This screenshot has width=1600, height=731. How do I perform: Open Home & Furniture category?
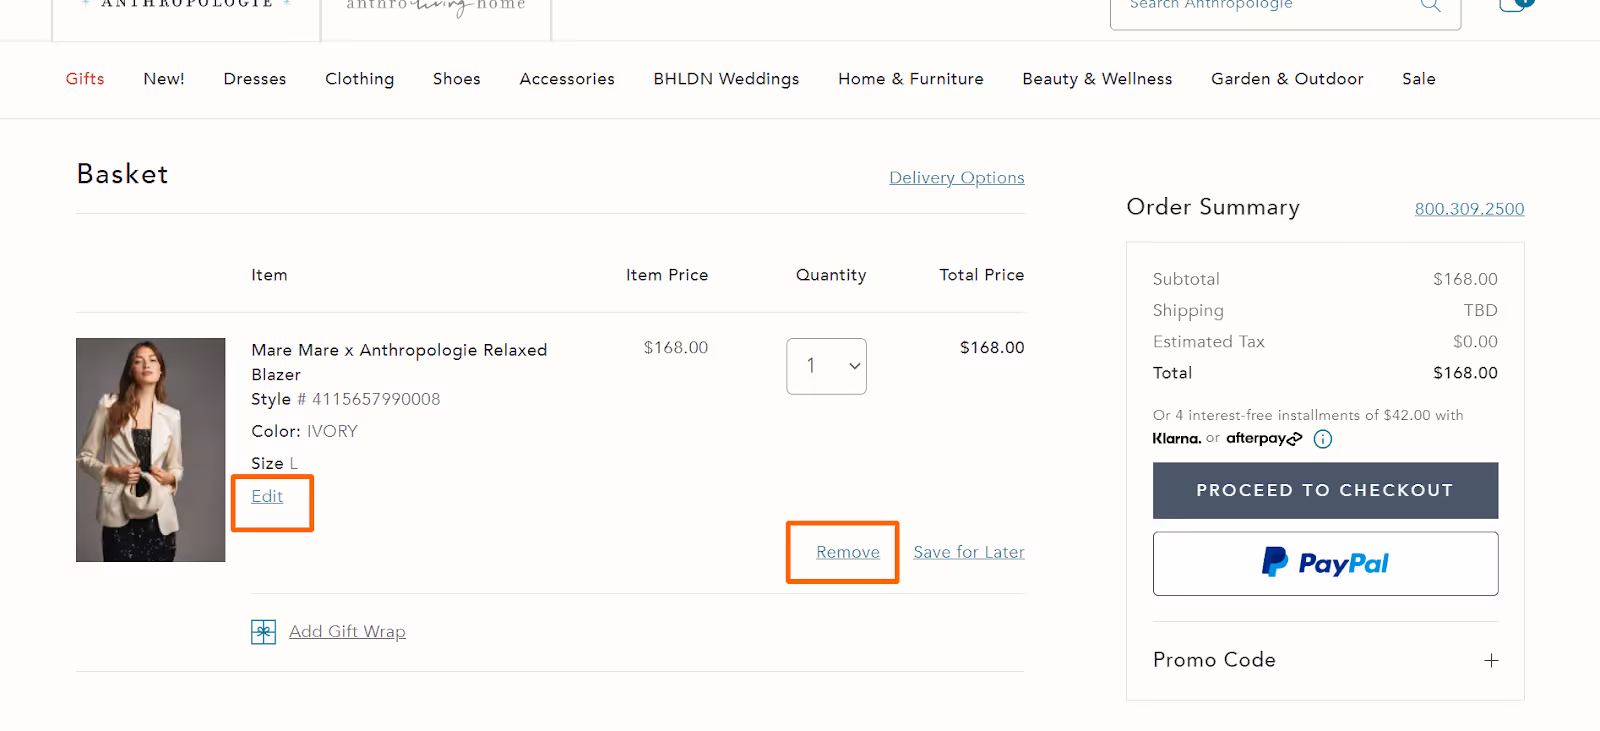(x=910, y=79)
